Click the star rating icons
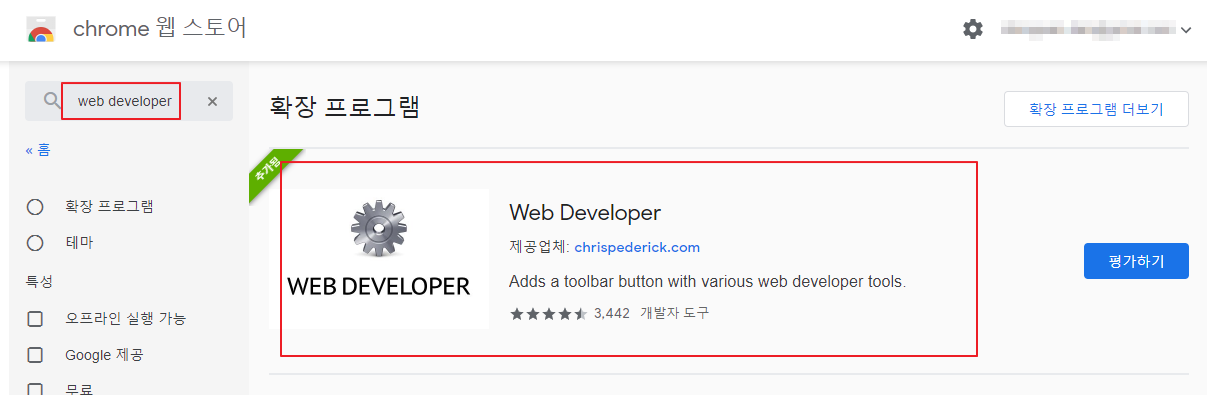Viewport: 1207px width, 395px height. tap(548, 313)
